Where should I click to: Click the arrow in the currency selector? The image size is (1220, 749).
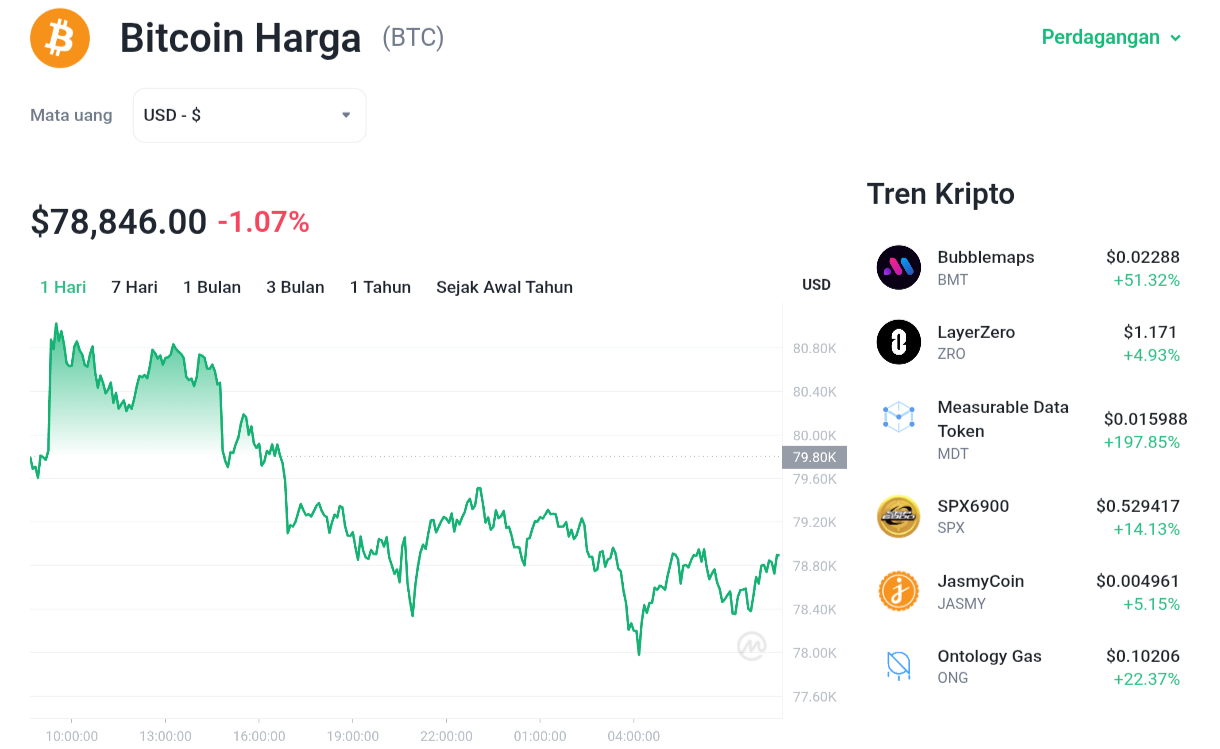coord(346,115)
